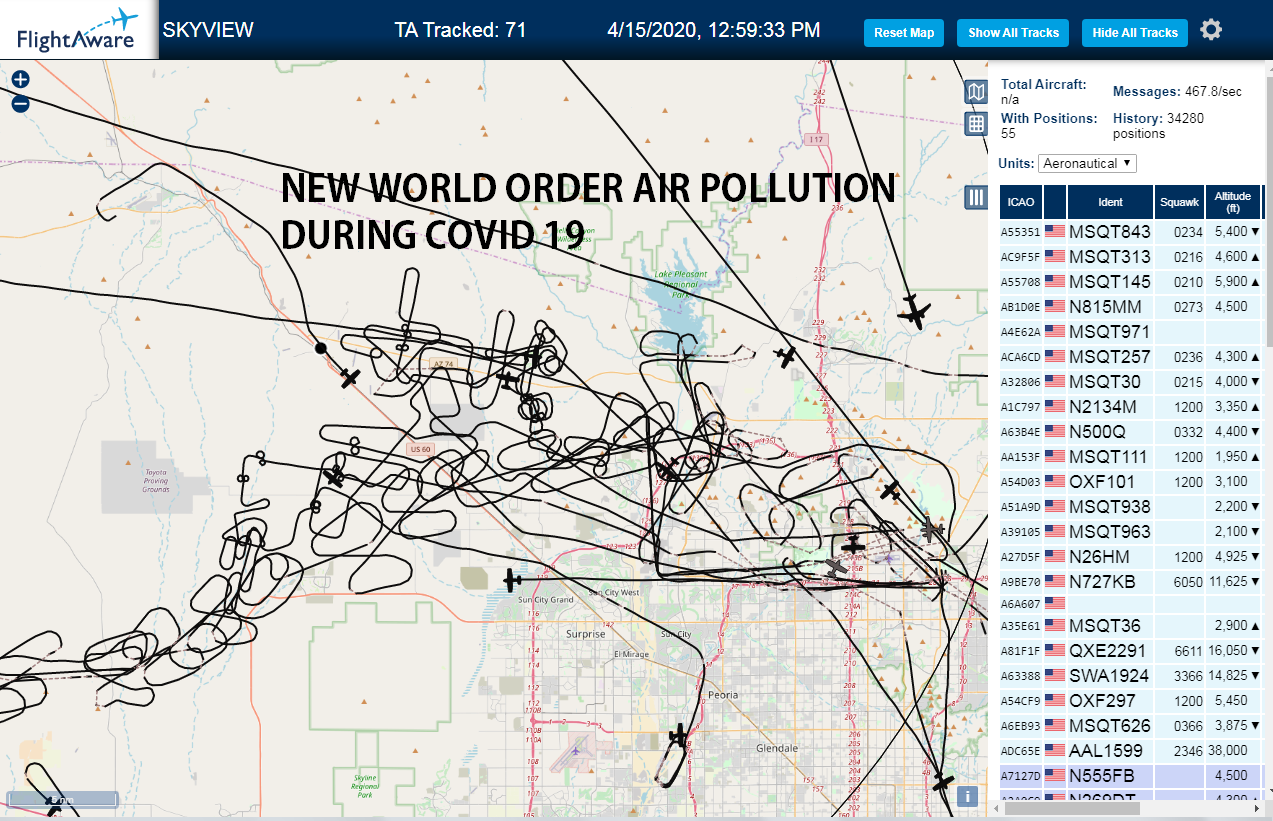Select the MSQT971 aircraft row
This screenshot has width=1273, height=821.
tap(1130, 332)
